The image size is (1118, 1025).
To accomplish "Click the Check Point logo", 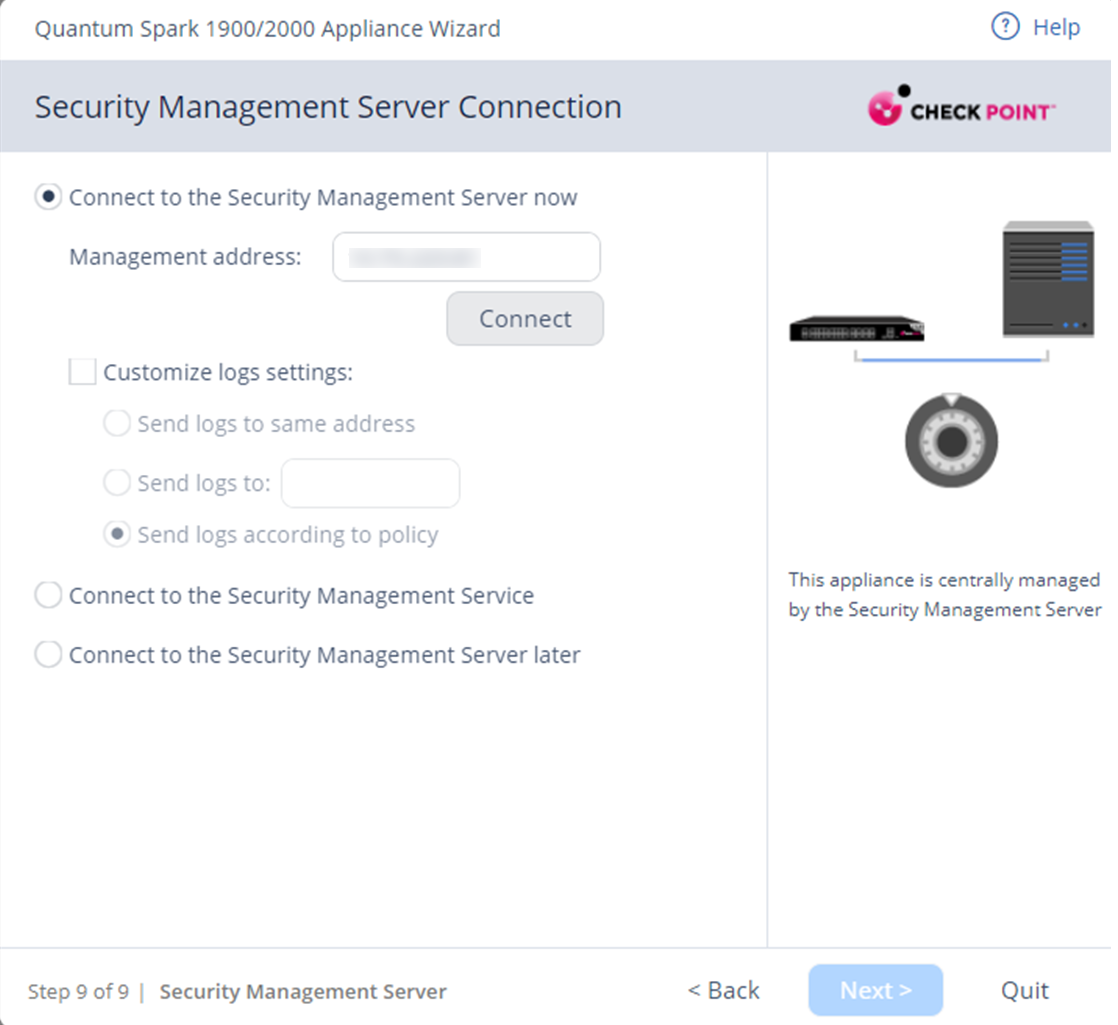I will pyautogui.click(x=961, y=106).
